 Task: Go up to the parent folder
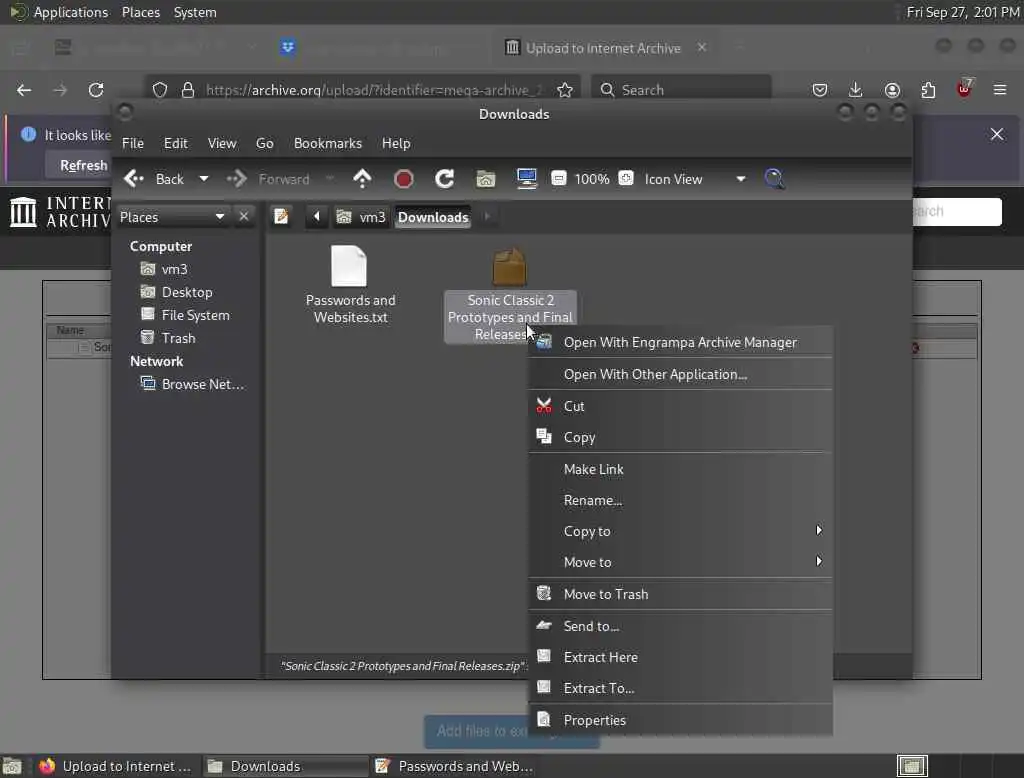(362, 179)
